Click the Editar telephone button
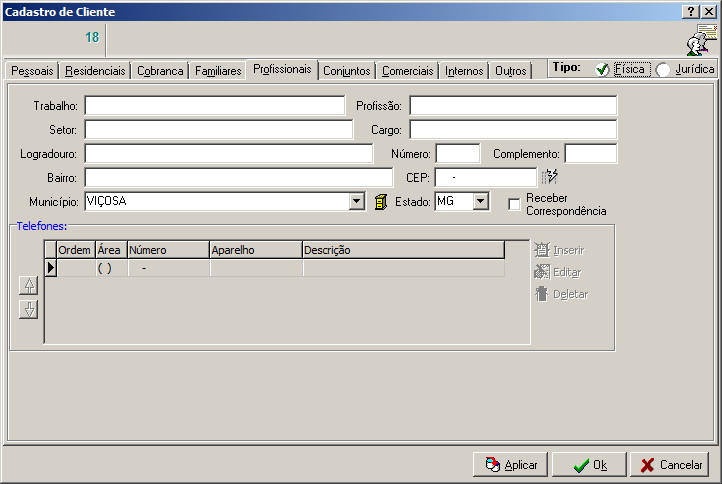This screenshot has width=722, height=484. coord(558,272)
